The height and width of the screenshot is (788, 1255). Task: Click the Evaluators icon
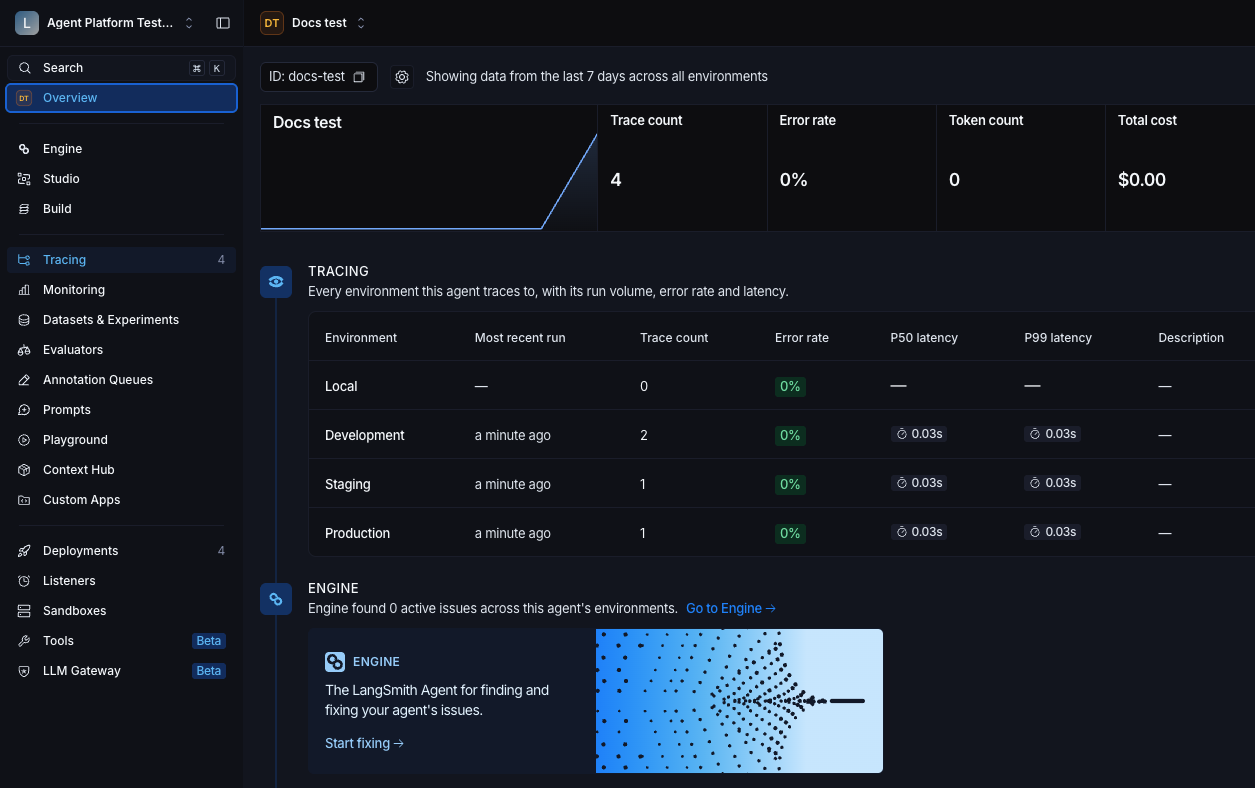(x=24, y=350)
